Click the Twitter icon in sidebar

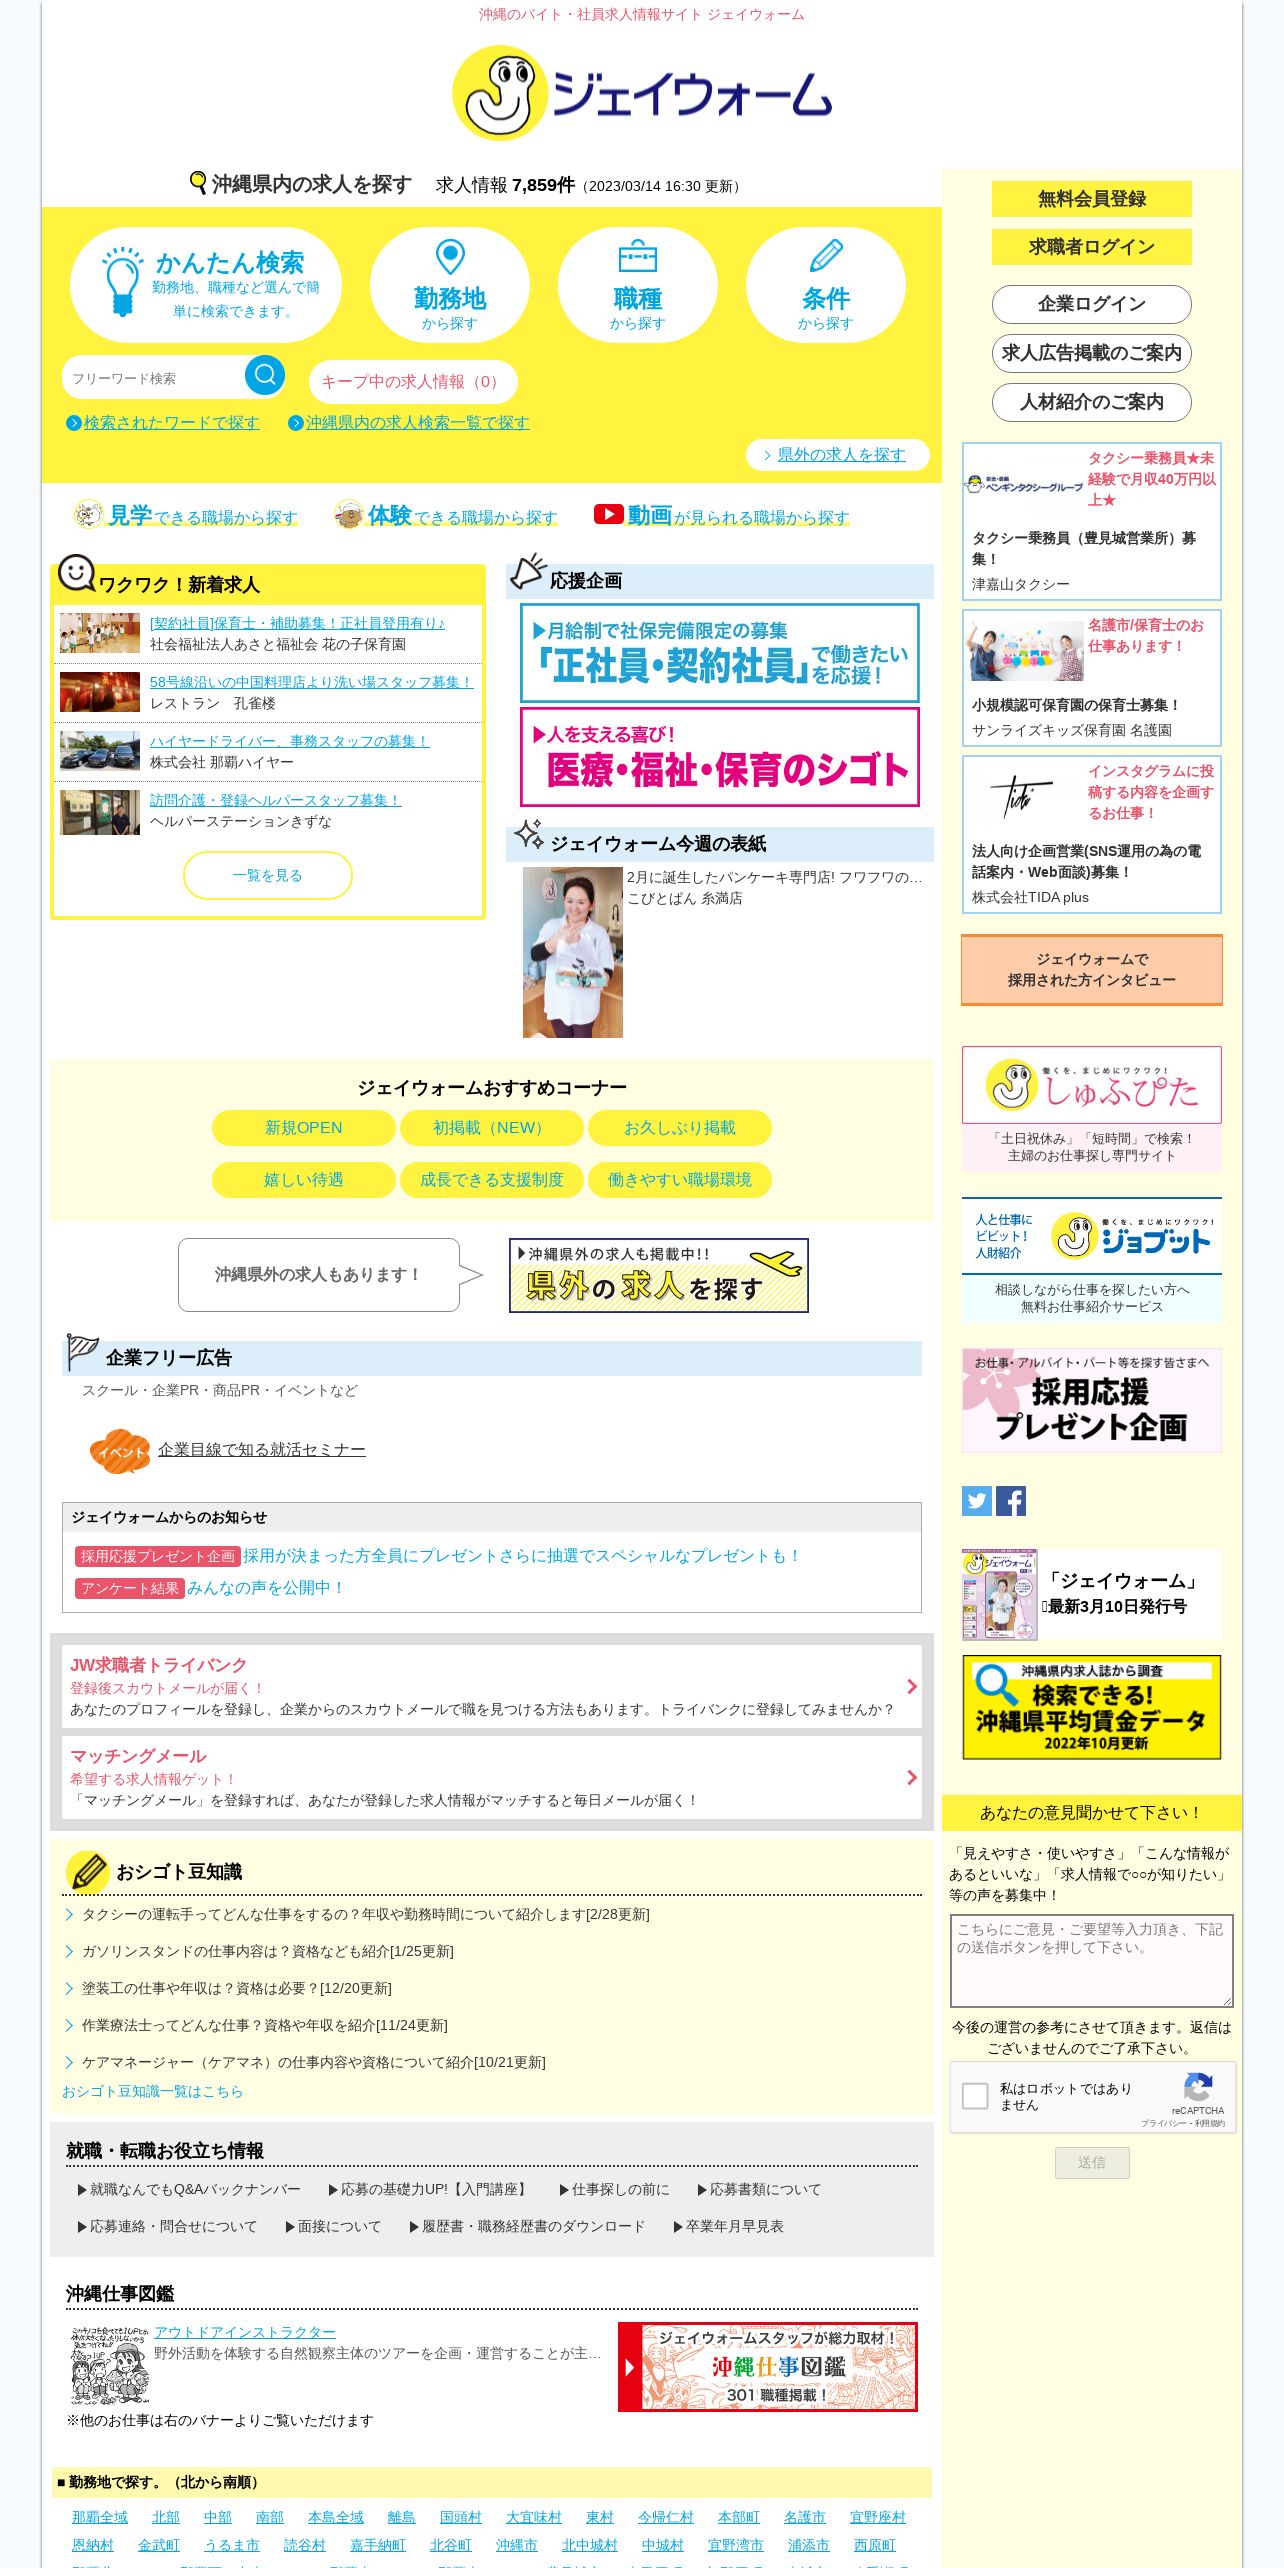[x=977, y=1501]
